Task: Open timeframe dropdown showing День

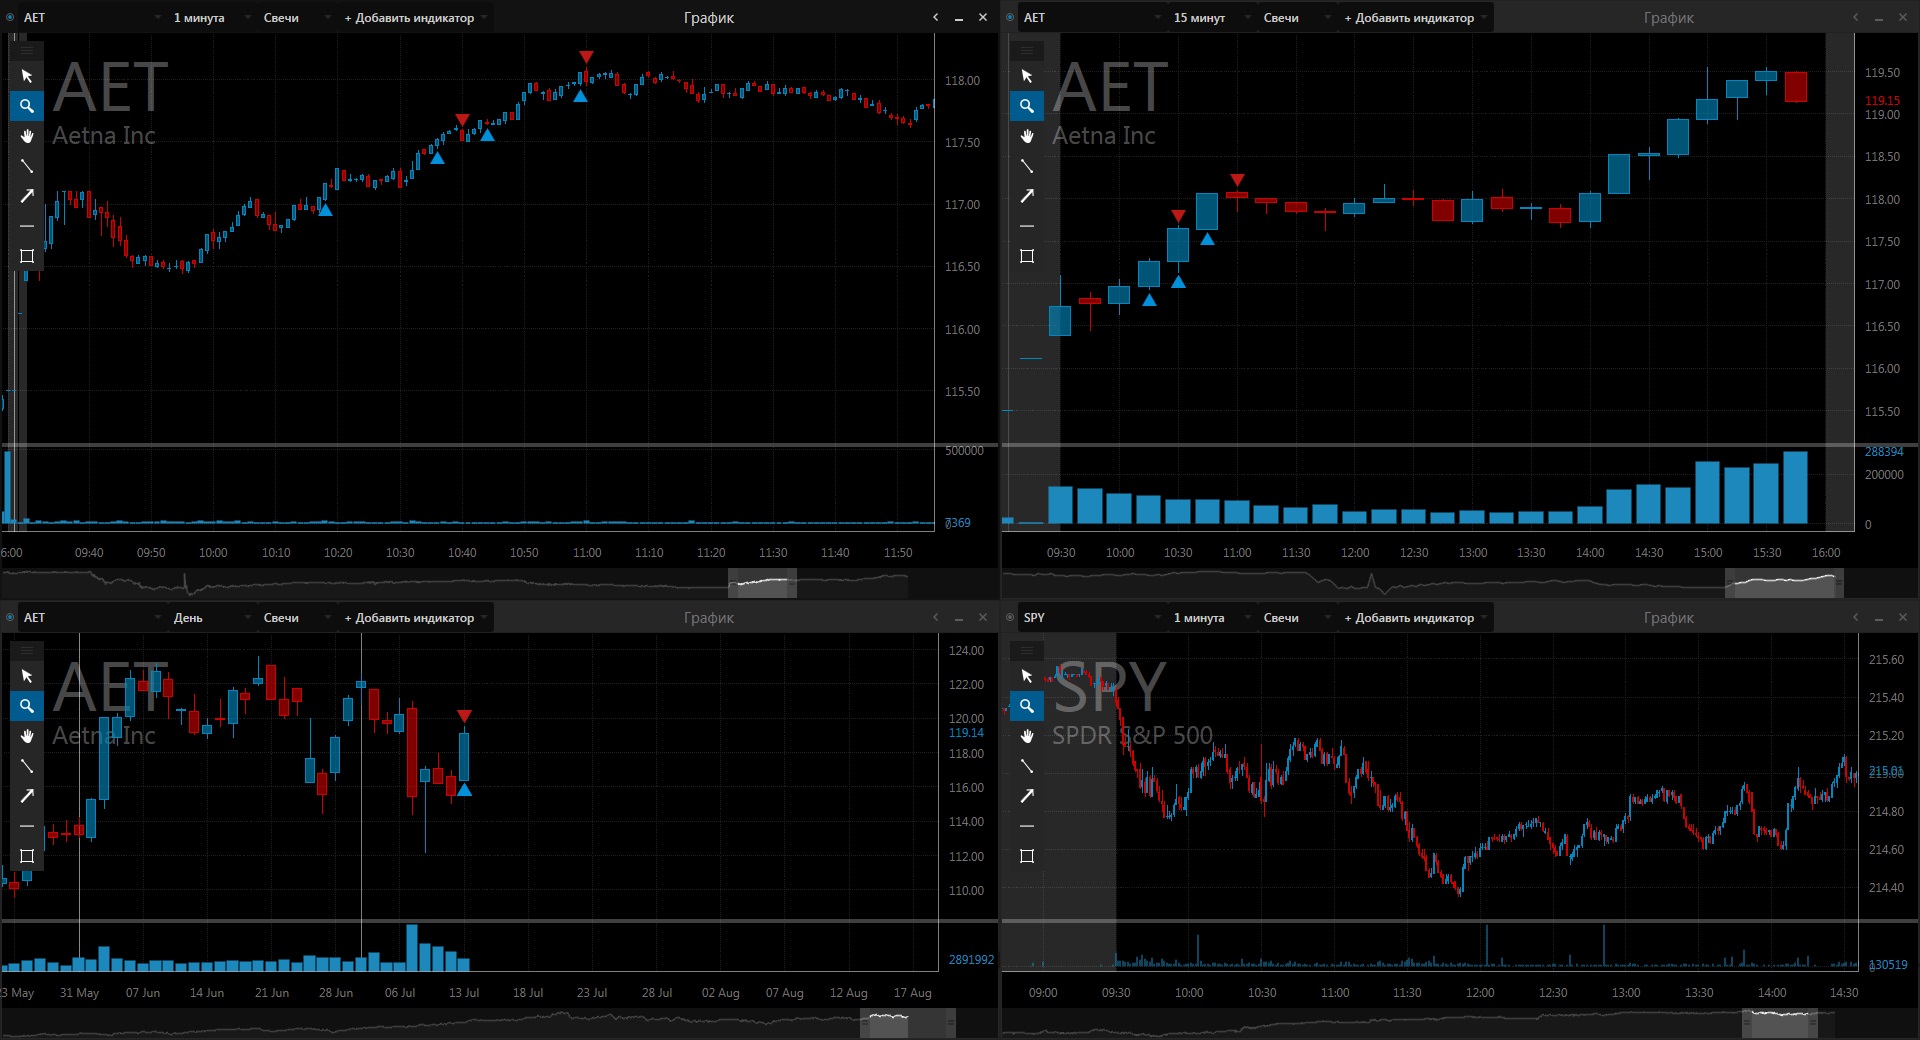Action: tap(210, 618)
